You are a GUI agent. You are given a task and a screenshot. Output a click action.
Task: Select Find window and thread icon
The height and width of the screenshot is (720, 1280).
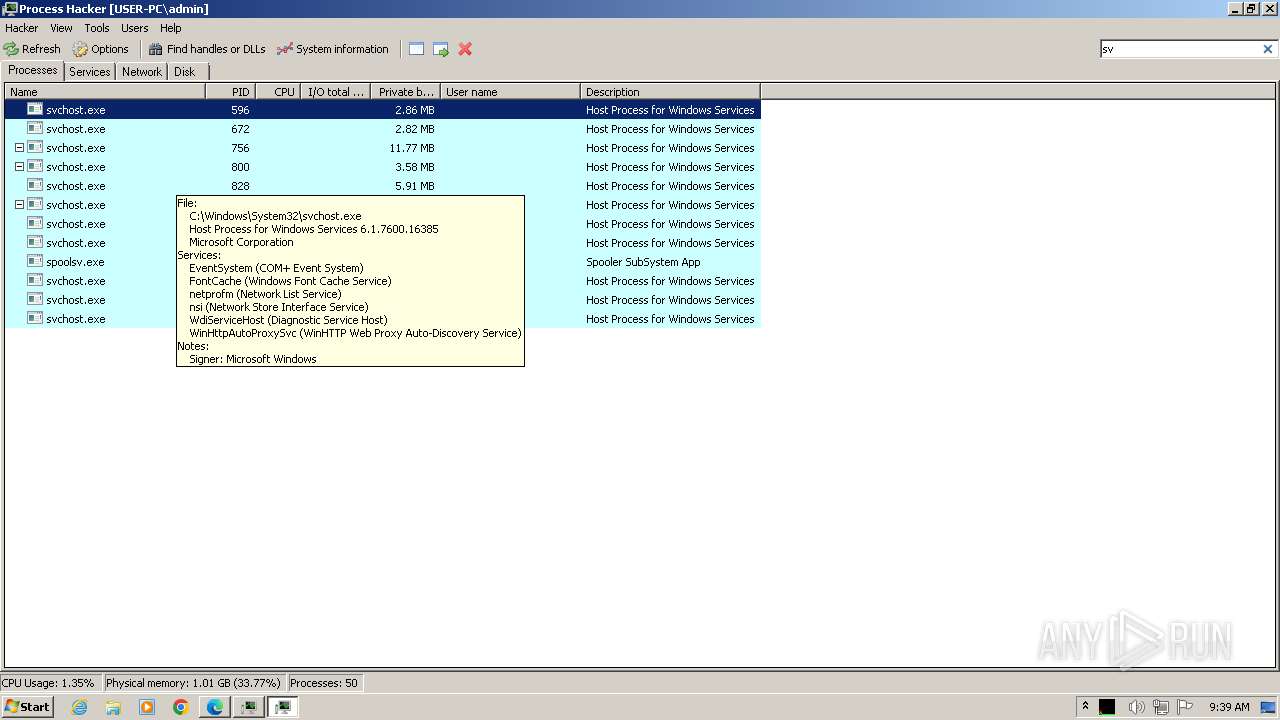click(441, 49)
